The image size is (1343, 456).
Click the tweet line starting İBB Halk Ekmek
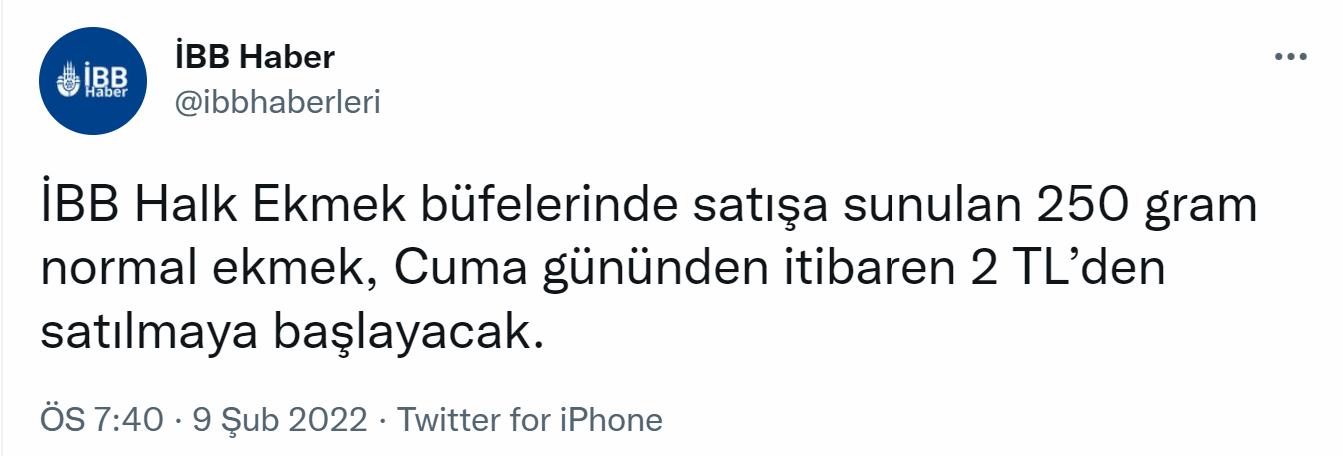[648, 206]
